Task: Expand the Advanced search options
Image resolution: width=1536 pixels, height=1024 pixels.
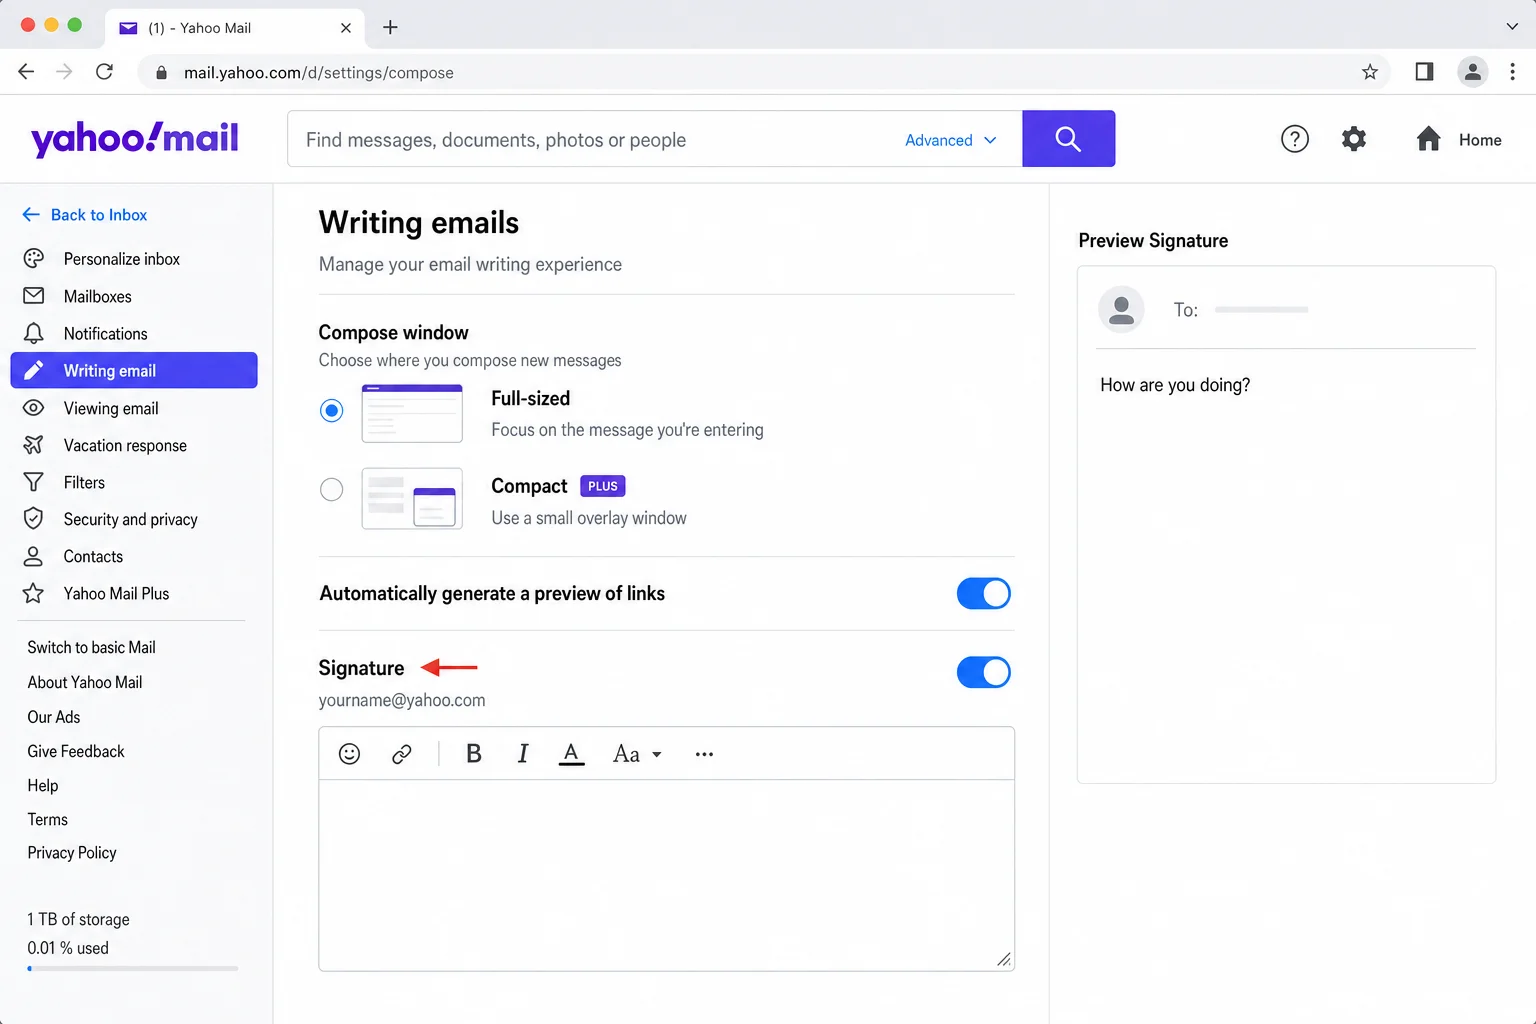Action: point(951,140)
